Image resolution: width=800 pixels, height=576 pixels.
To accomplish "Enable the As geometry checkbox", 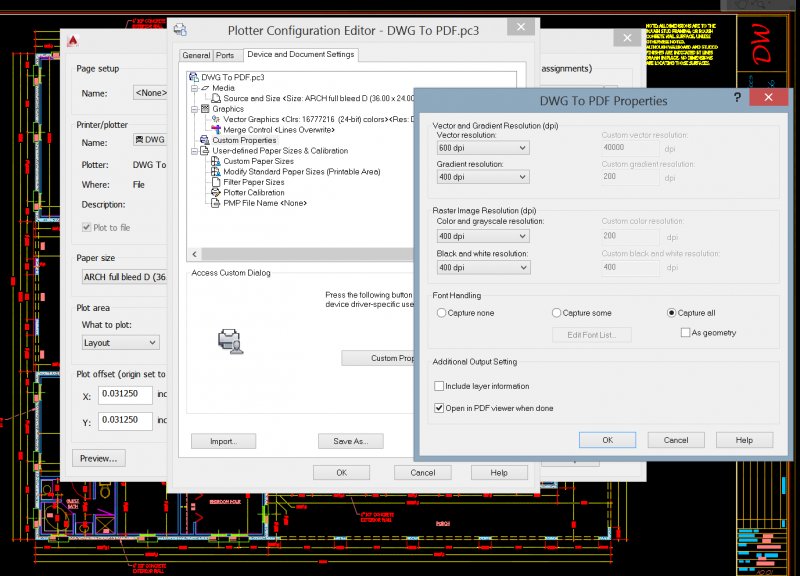I will coord(685,333).
